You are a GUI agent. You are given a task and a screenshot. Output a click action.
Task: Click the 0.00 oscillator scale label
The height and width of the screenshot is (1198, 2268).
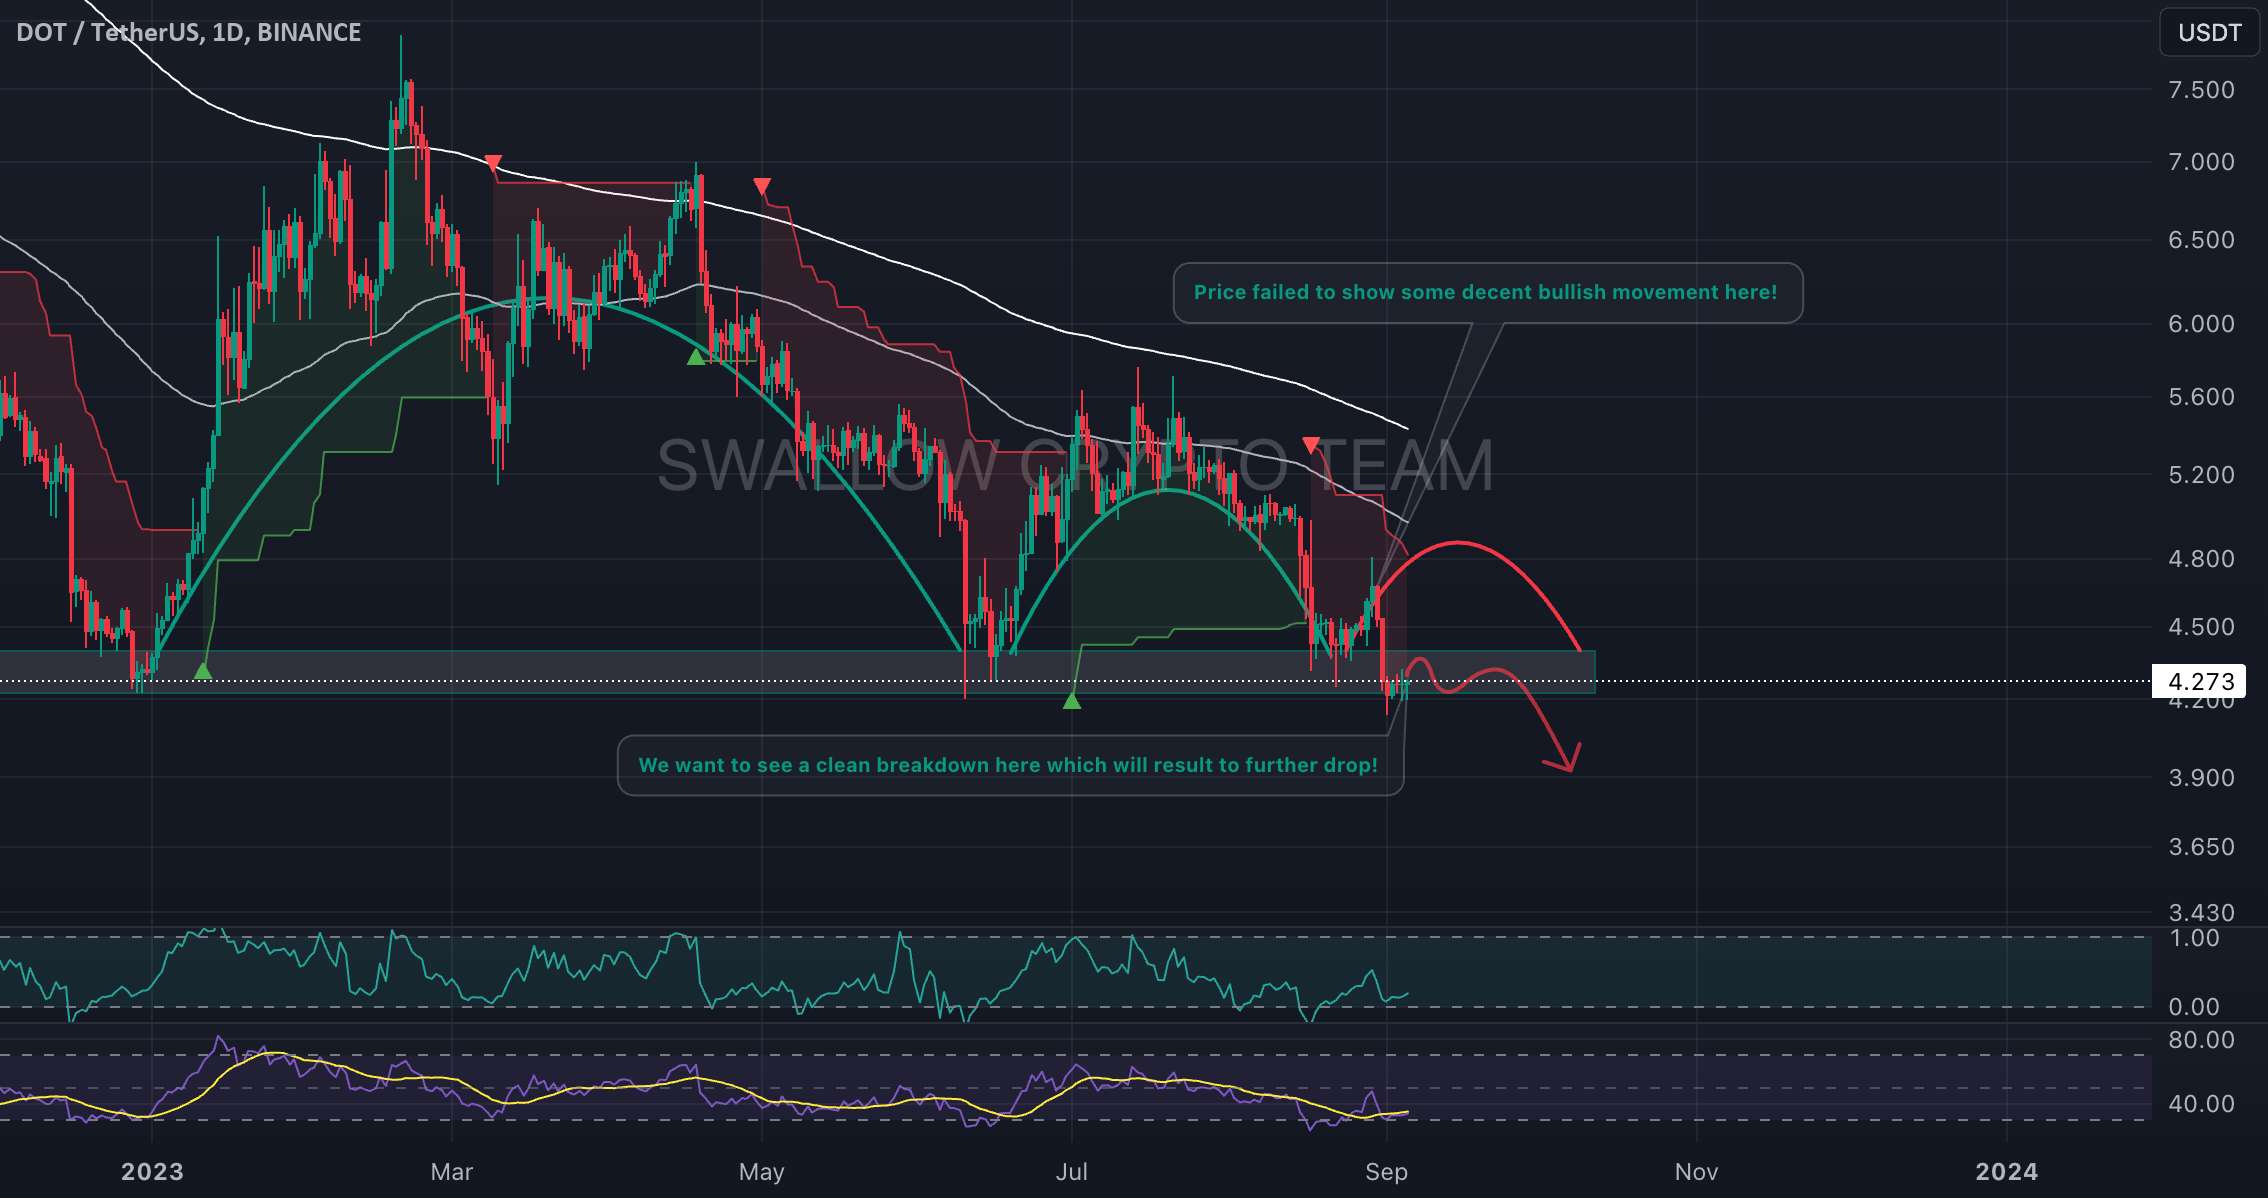[x=2194, y=1007]
